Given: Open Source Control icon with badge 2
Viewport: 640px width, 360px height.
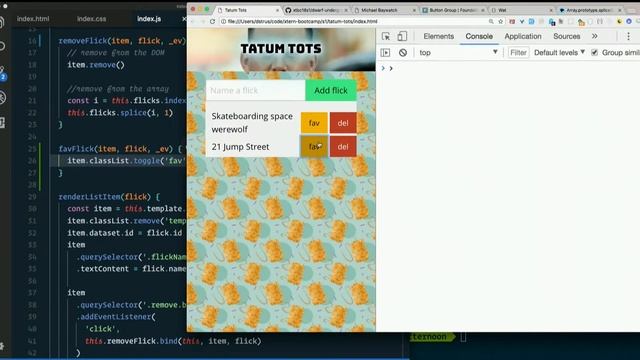Looking at the screenshot, I should (x=2, y=73).
